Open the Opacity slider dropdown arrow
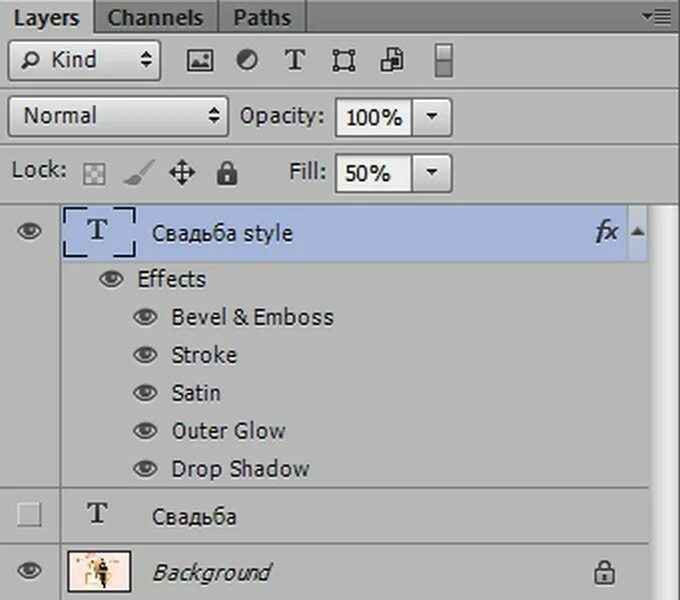This screenshot has height=600, width=680. tap(431, 117)
